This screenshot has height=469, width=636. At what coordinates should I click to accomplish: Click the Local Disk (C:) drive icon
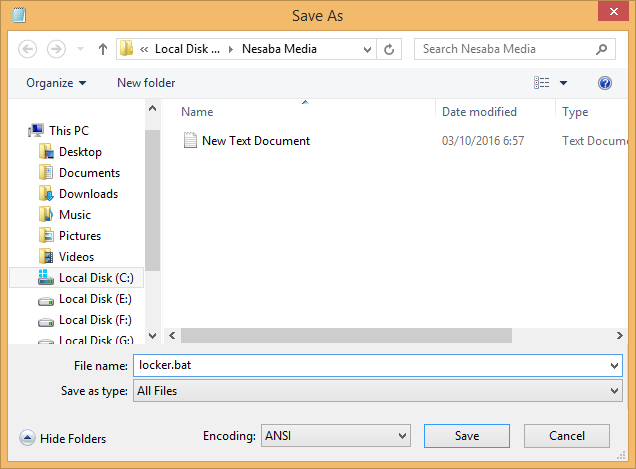click(x=46, y=277)
